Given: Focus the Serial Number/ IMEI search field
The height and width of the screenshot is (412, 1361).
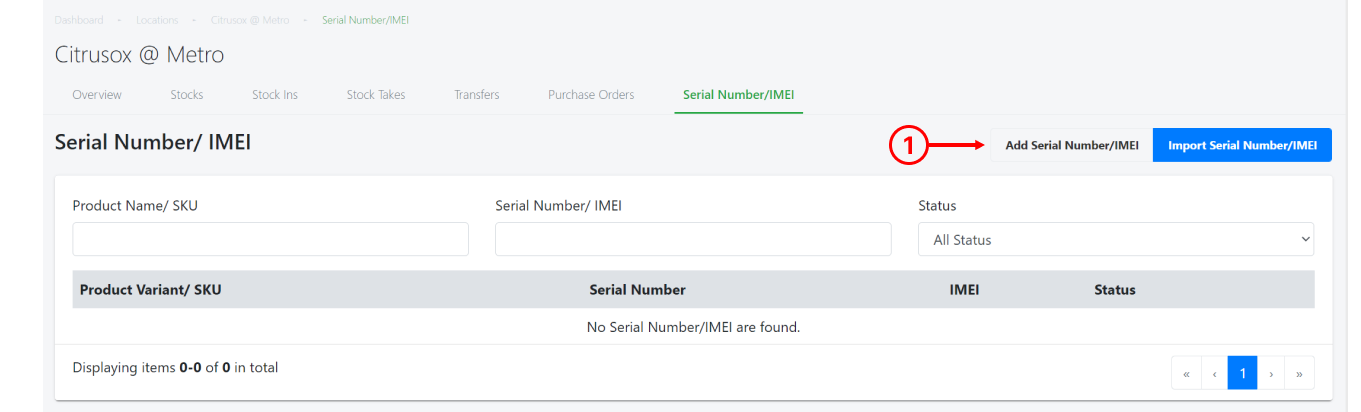Looking at the screenshot, I should click(693, 239).
